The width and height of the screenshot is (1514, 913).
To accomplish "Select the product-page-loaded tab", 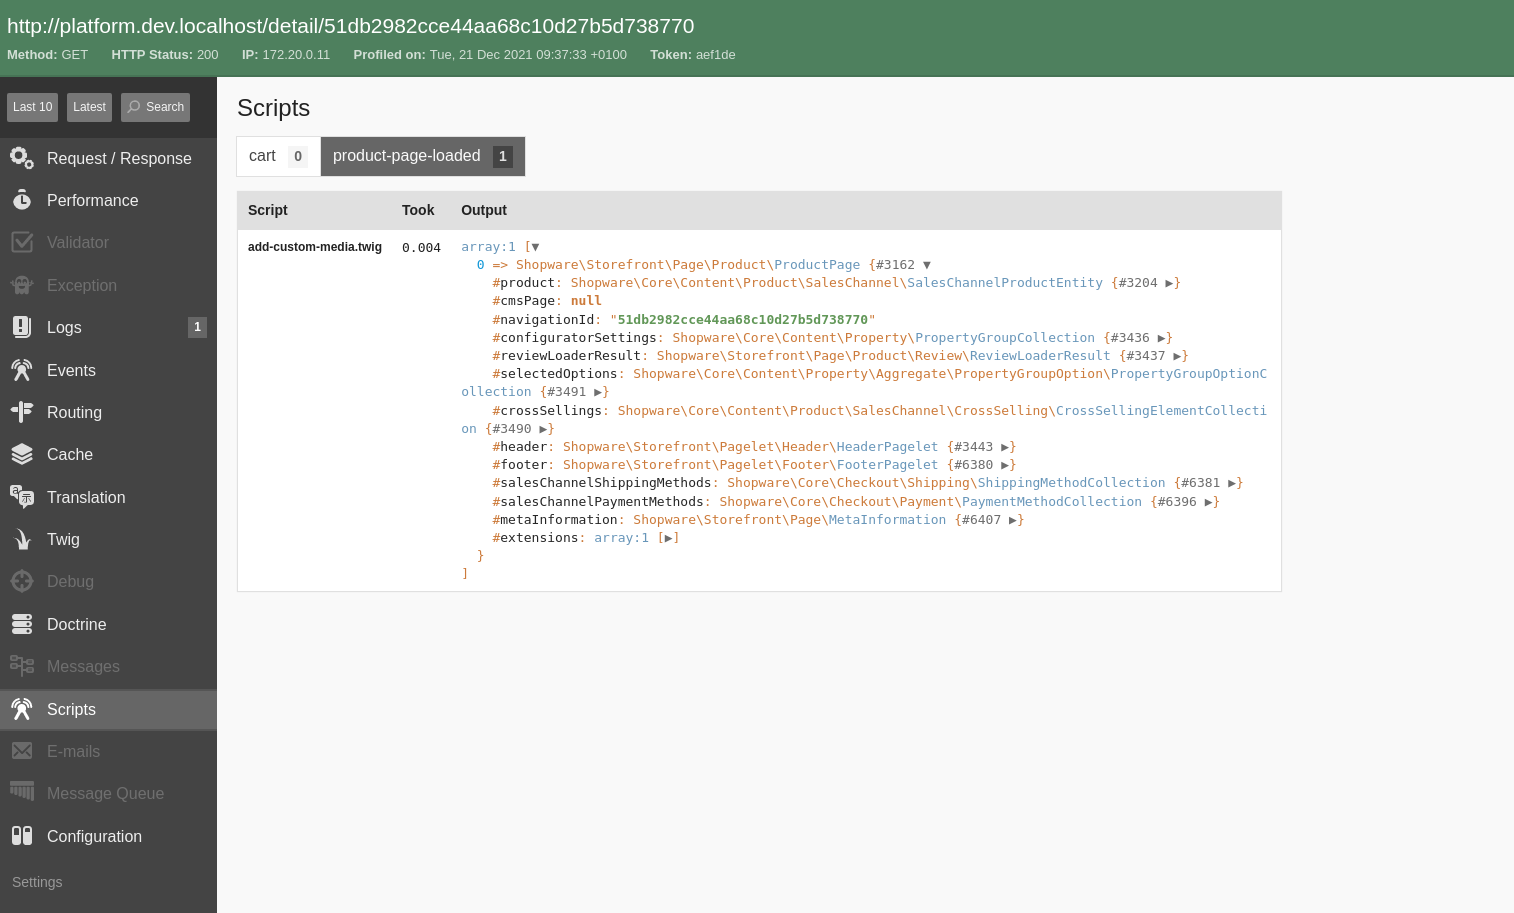I will pos(422,156).
